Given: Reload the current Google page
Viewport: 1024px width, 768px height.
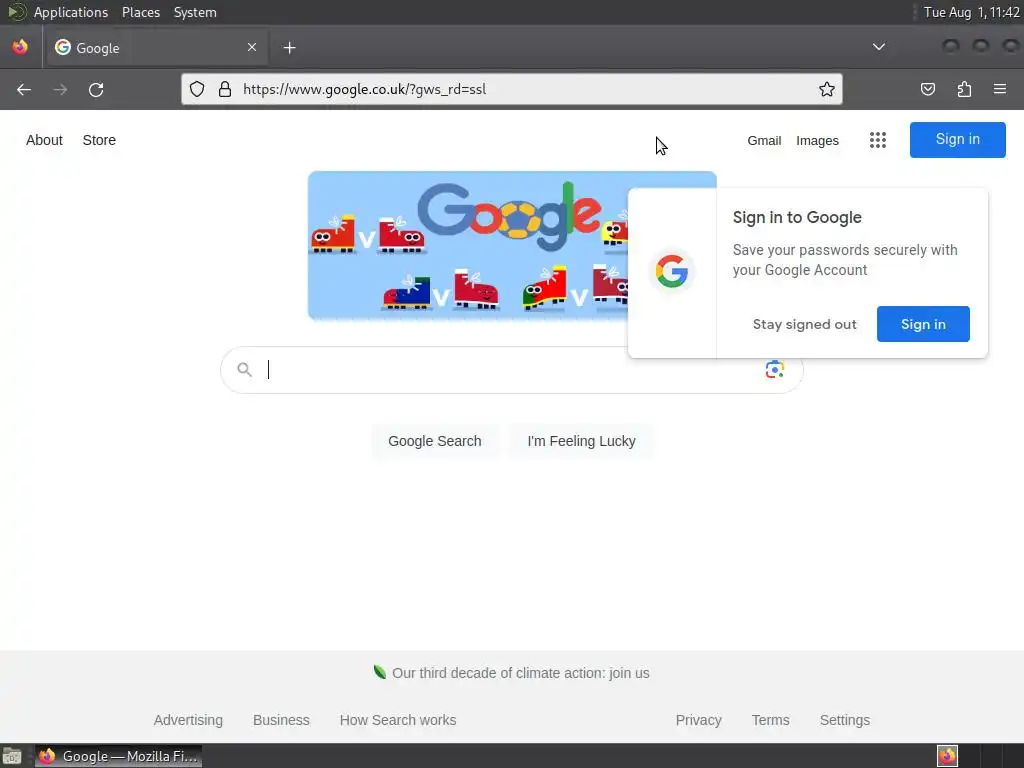Looking at the screenshot, I should [96, 89].
